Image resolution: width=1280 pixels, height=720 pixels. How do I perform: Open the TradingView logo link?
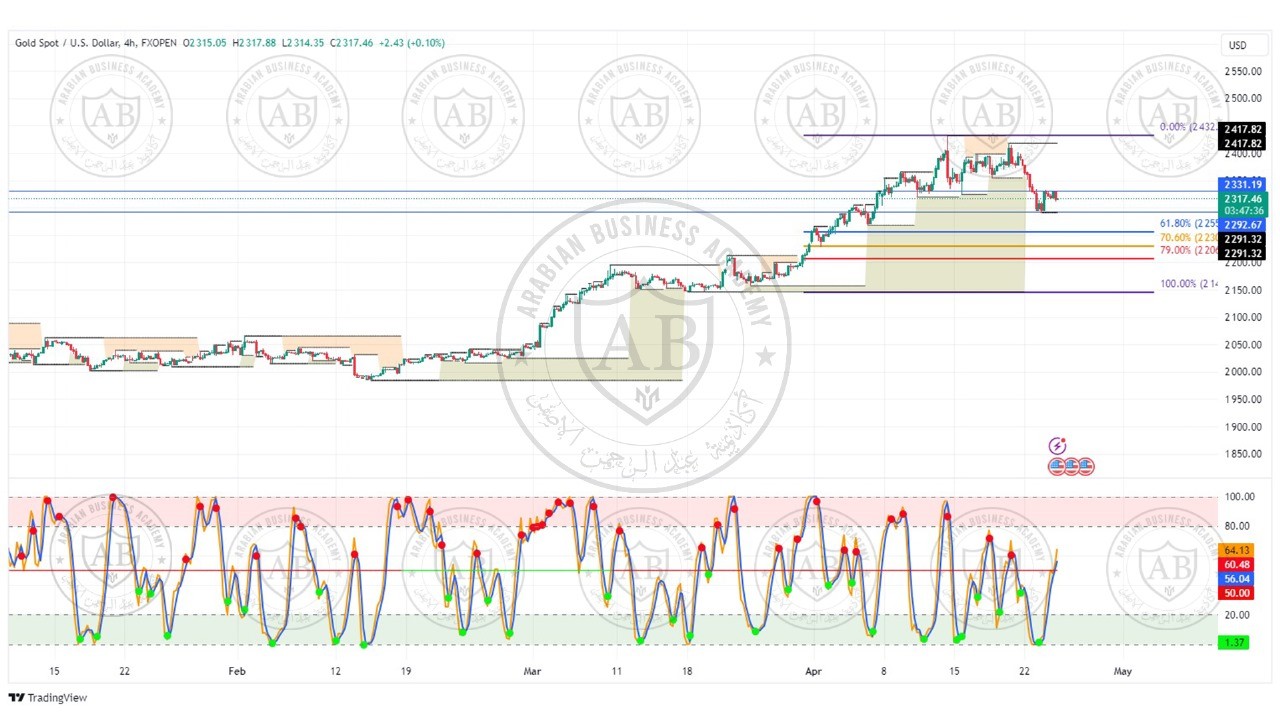click(x=48, y=698)
